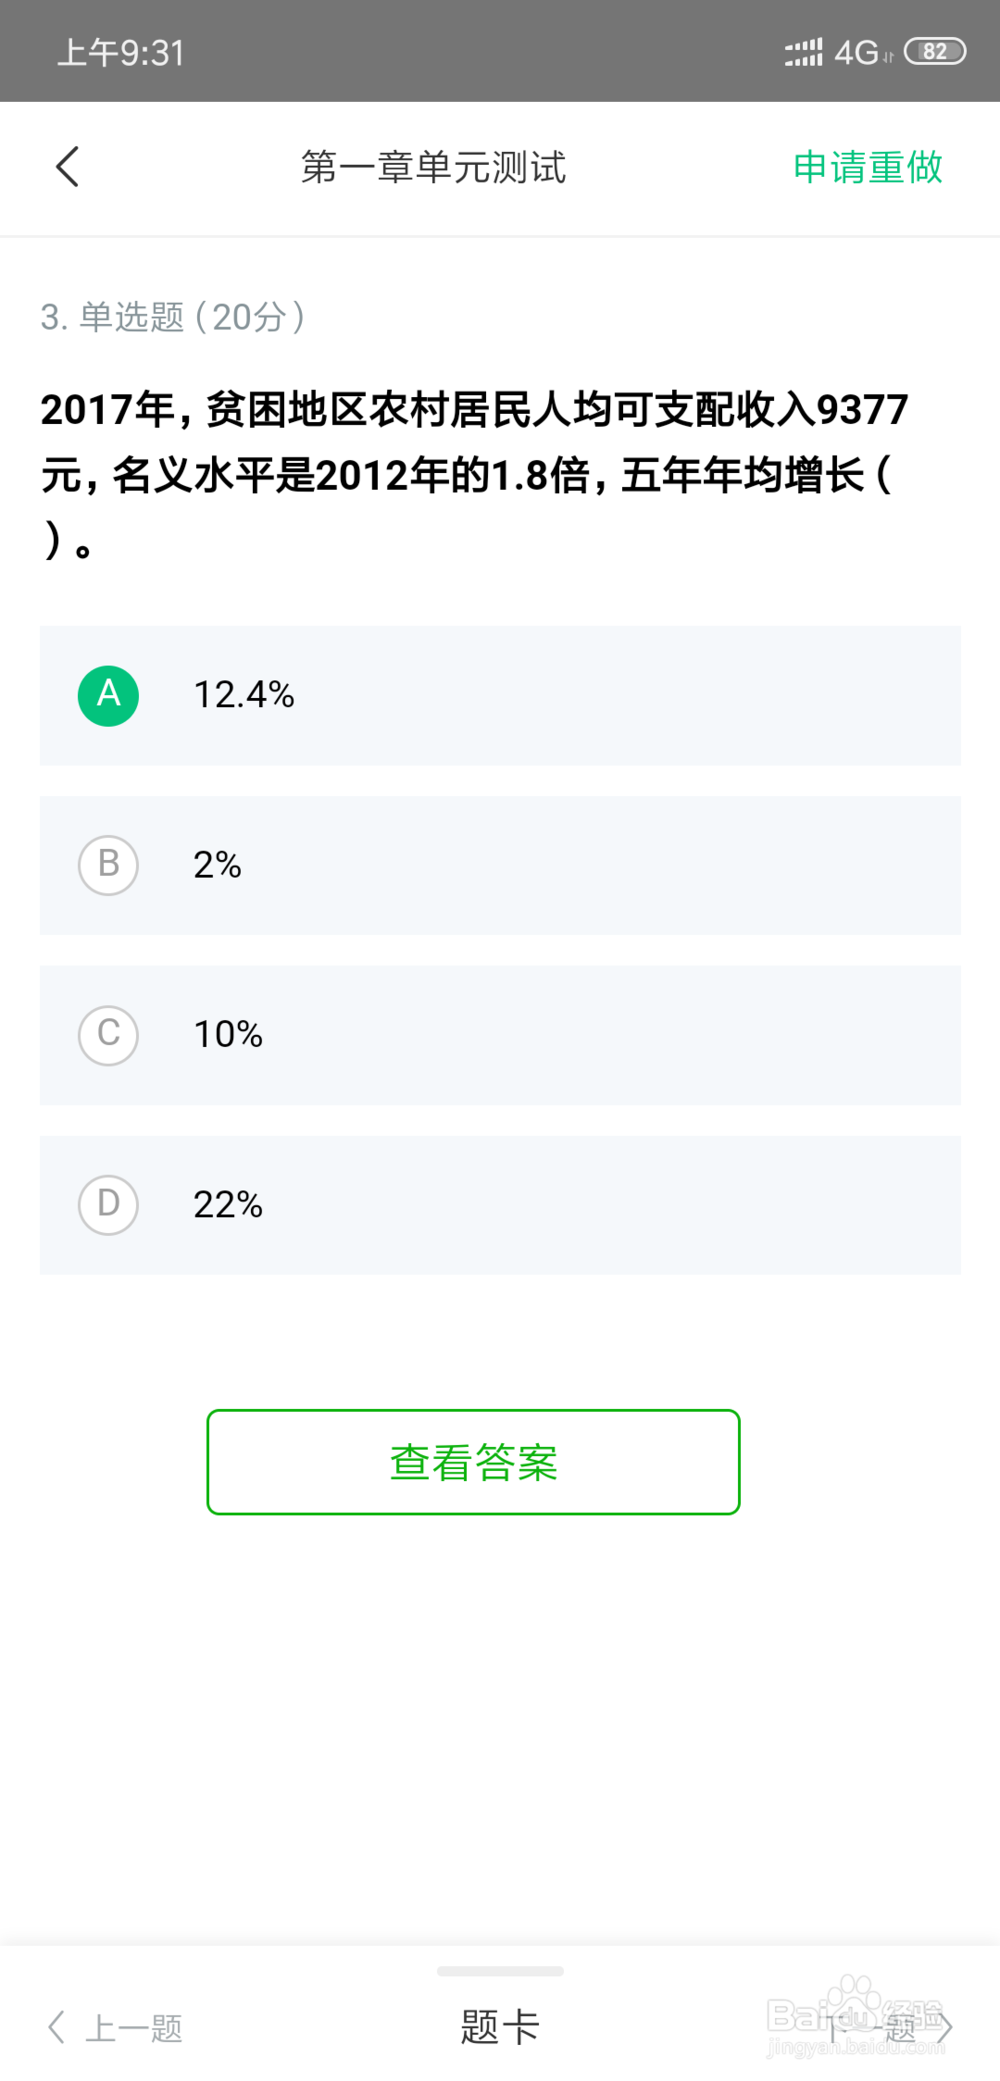1000x2081 pixels.
Task: Pull up the bottom sheet handle
Action: 500,1971
